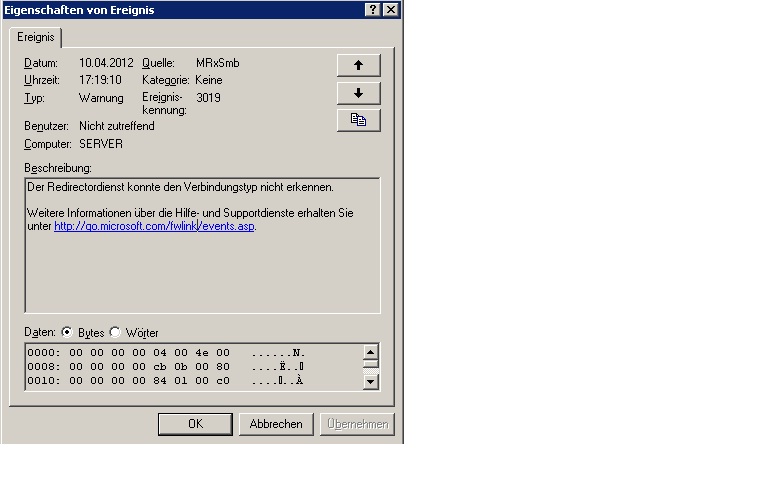768x480 pixels.
Task: Click the data scrollbar up arrow
Action: [x=371, y=352]
